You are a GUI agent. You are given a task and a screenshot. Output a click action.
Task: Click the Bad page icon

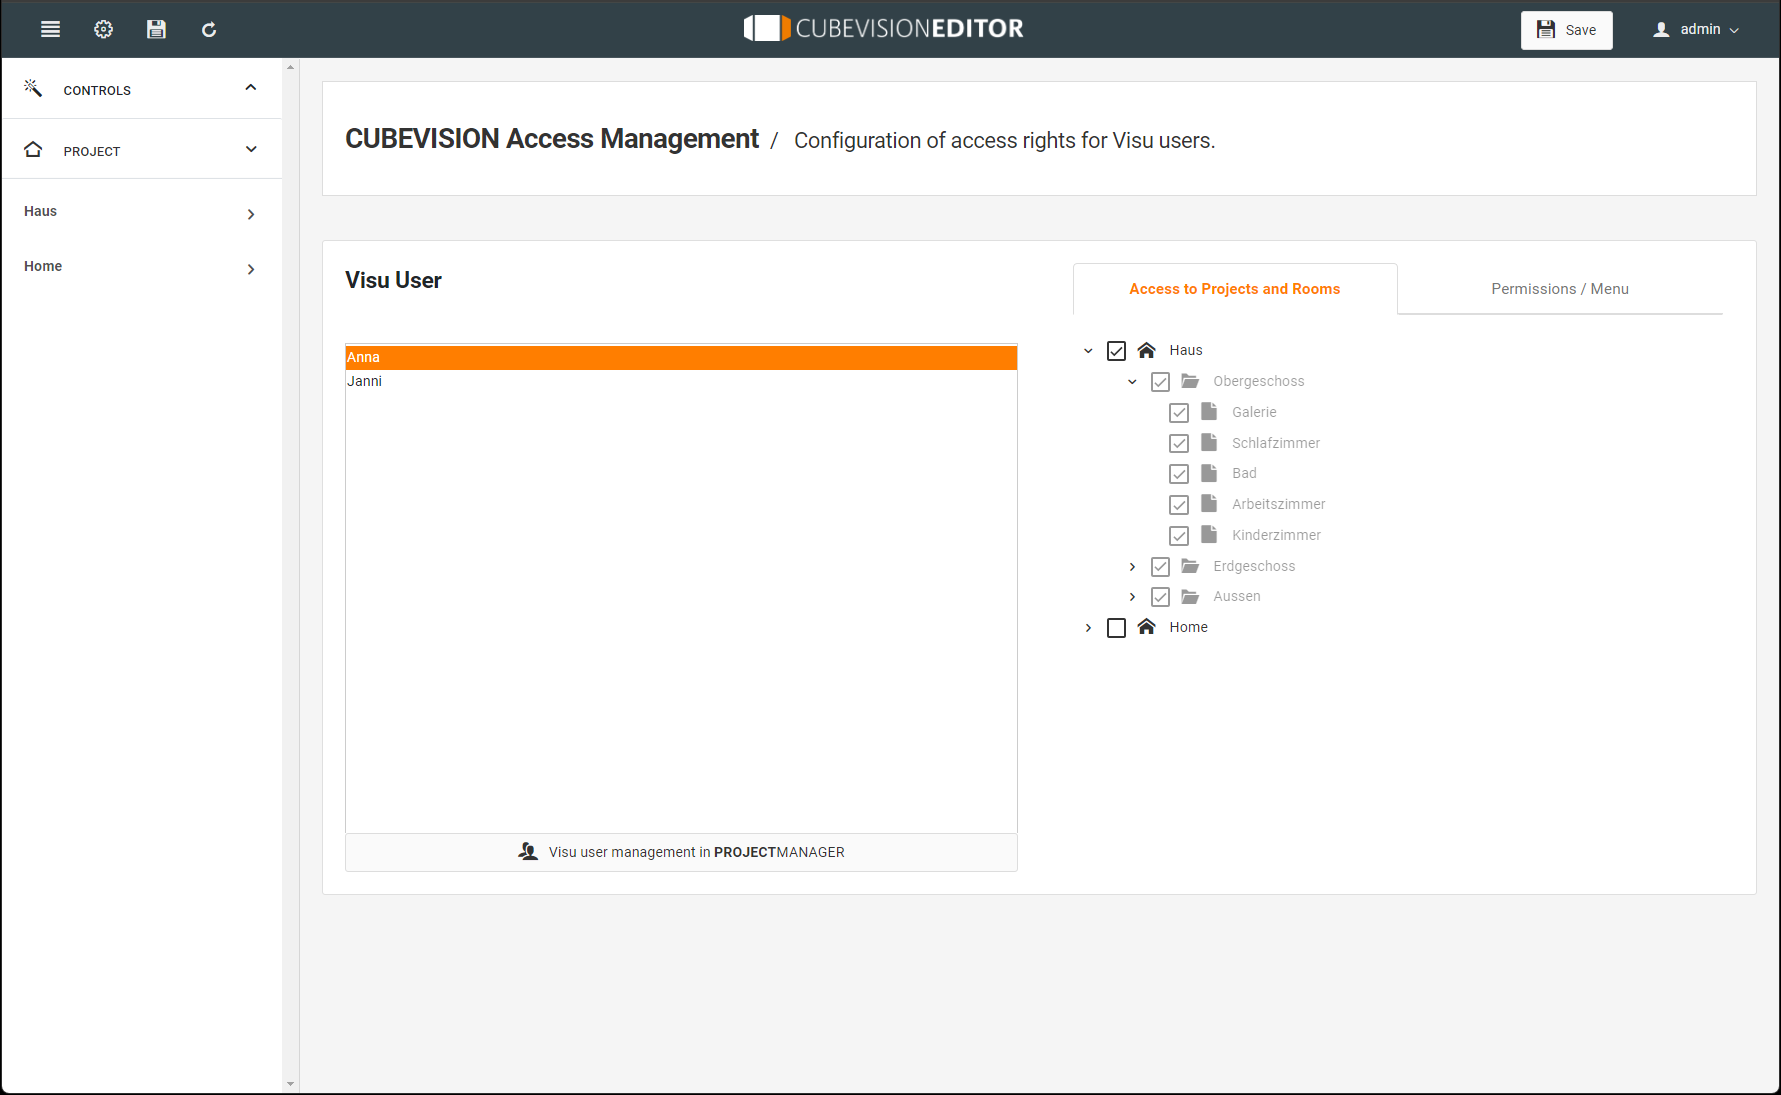(x=1209, y=472)
